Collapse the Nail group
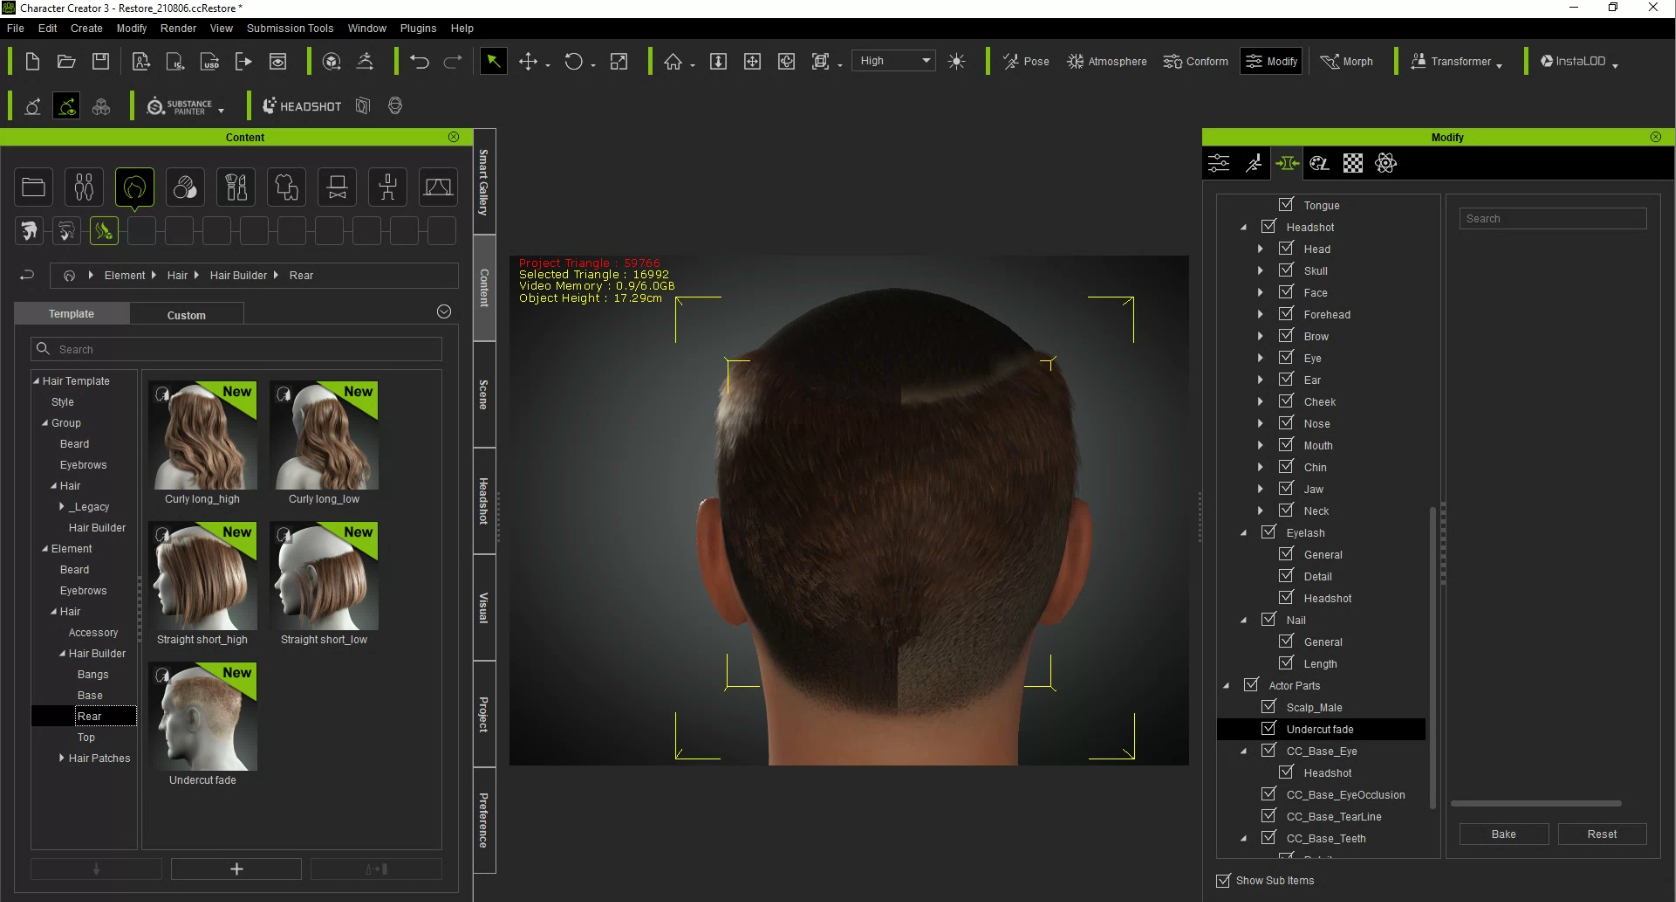 [x=1243, y=620]
